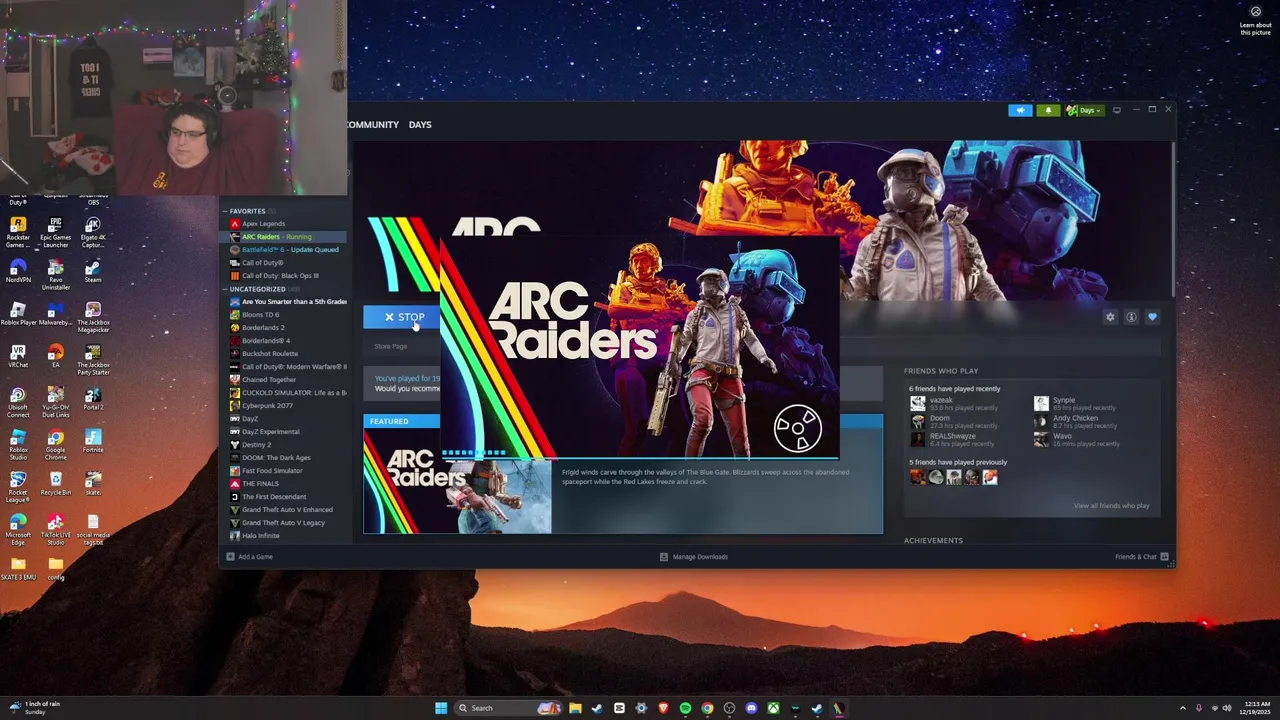Click the ACHIEVEMENTS section header

[x=933, y=541]
